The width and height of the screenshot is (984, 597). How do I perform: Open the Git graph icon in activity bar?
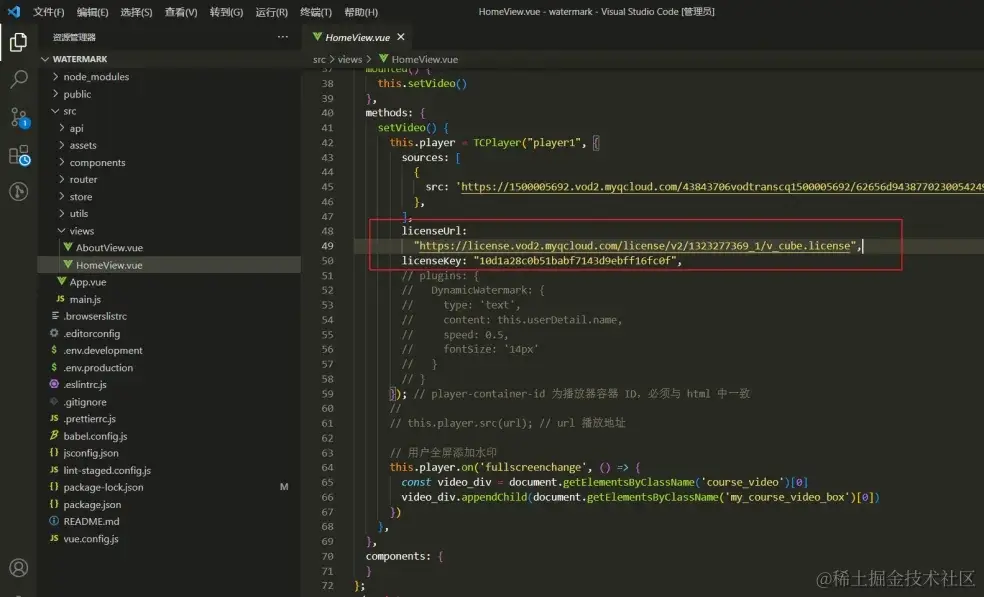pyautogui.click(x=18, y=191)
